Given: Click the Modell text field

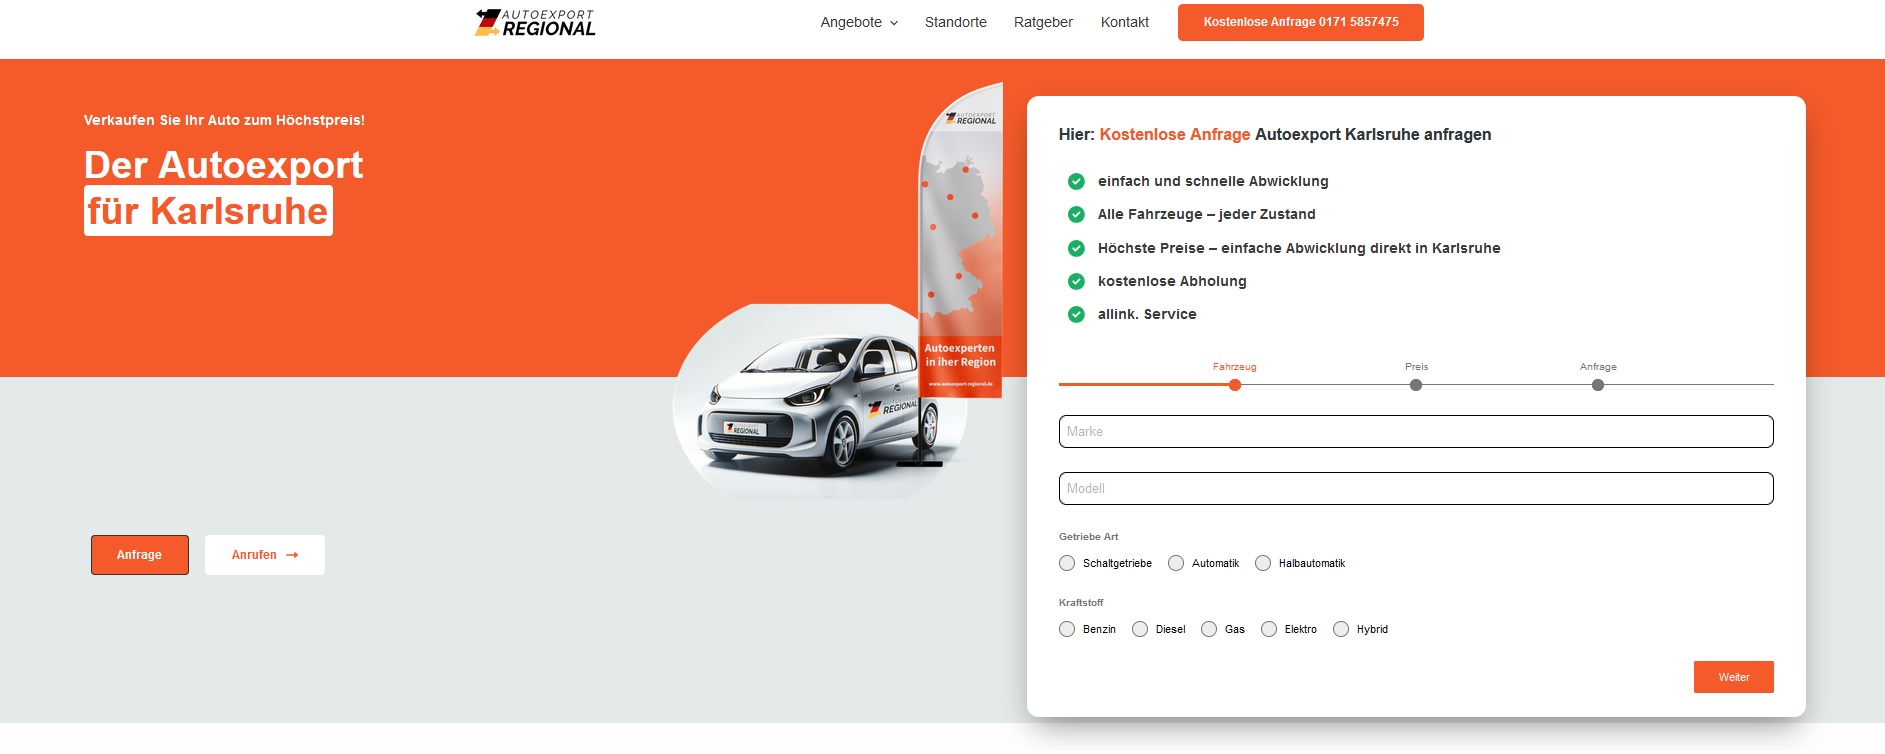Looking at the screenshot, I should [1415, 489].
